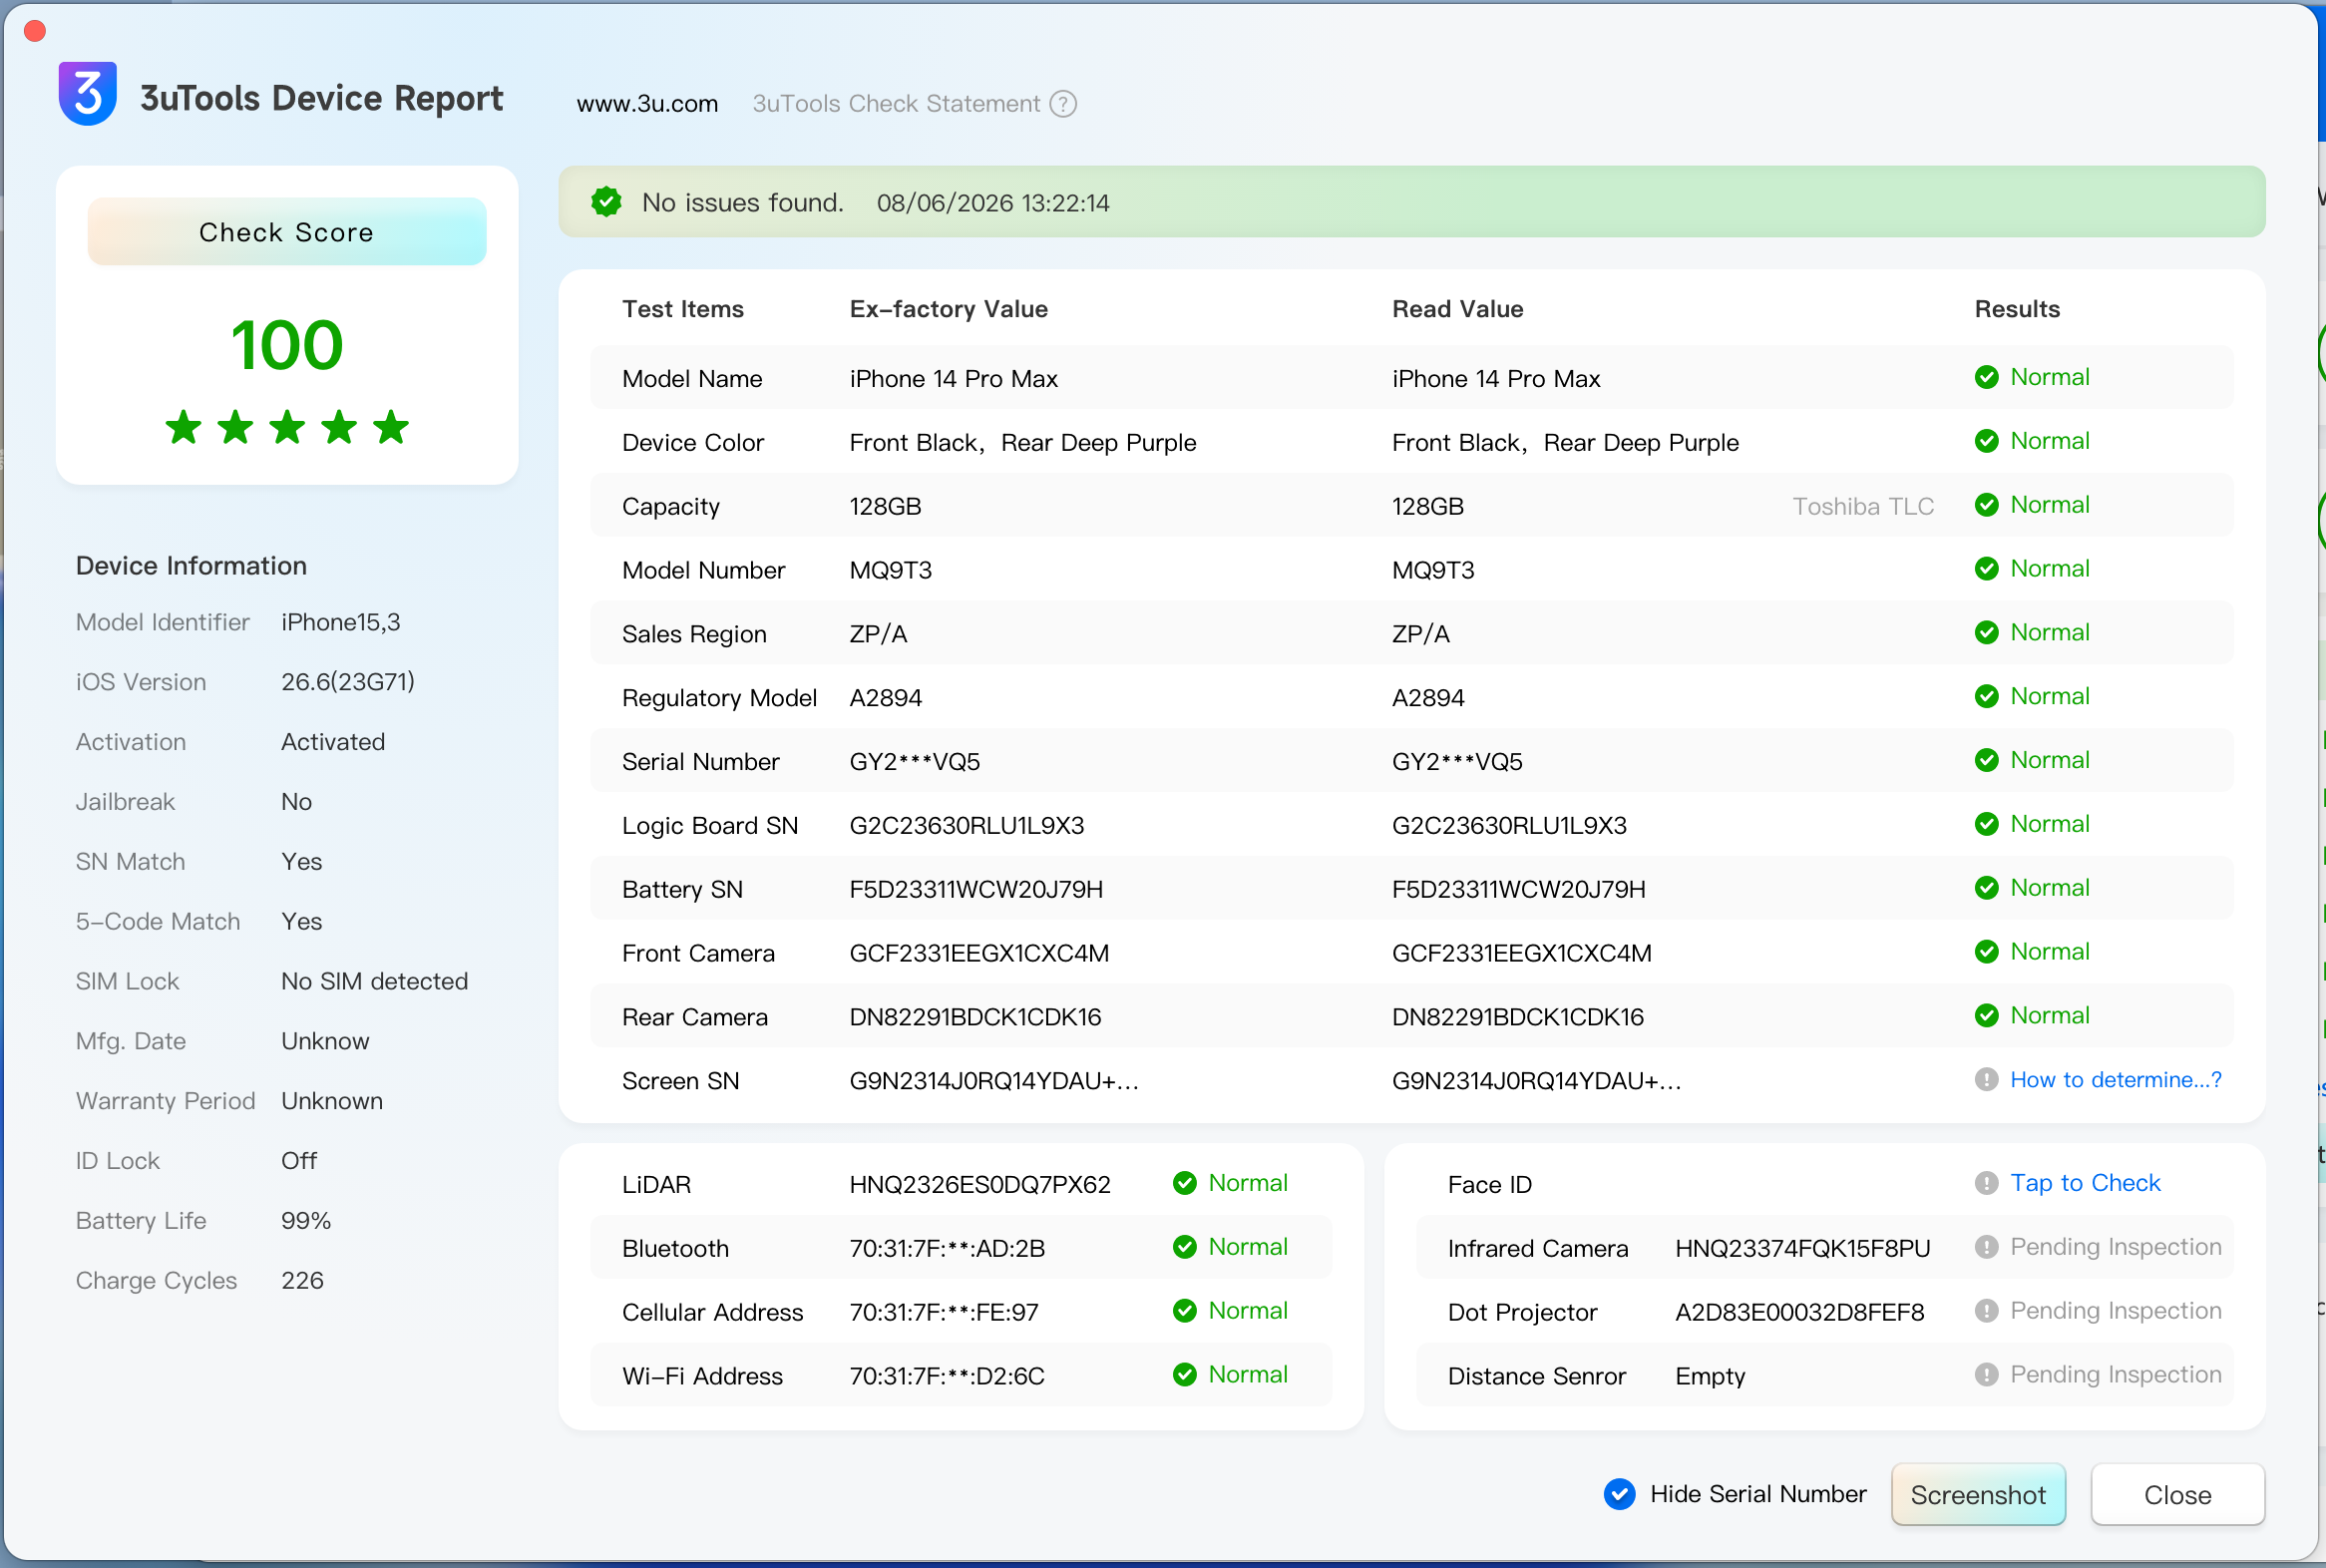Screen dimensions: 2326x1568
Task: Click the green shield icon in No issues banner
Action: coord(606,202)
